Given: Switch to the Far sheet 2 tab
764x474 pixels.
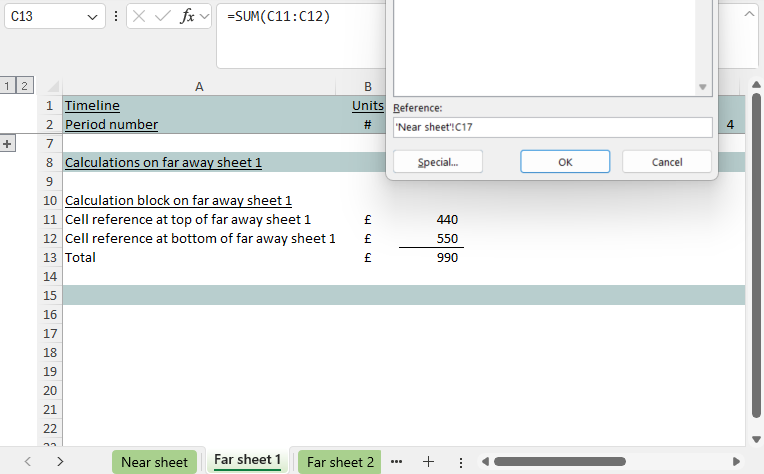Looking at the screenshot, I should [340, 462].
